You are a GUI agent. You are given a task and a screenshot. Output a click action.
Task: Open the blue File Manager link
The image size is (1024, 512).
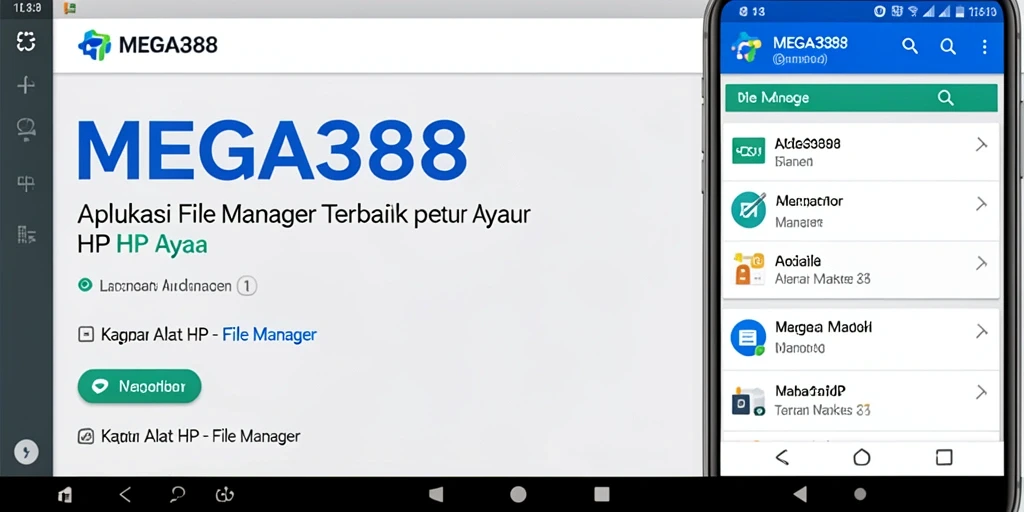click(x=269, y=335)
